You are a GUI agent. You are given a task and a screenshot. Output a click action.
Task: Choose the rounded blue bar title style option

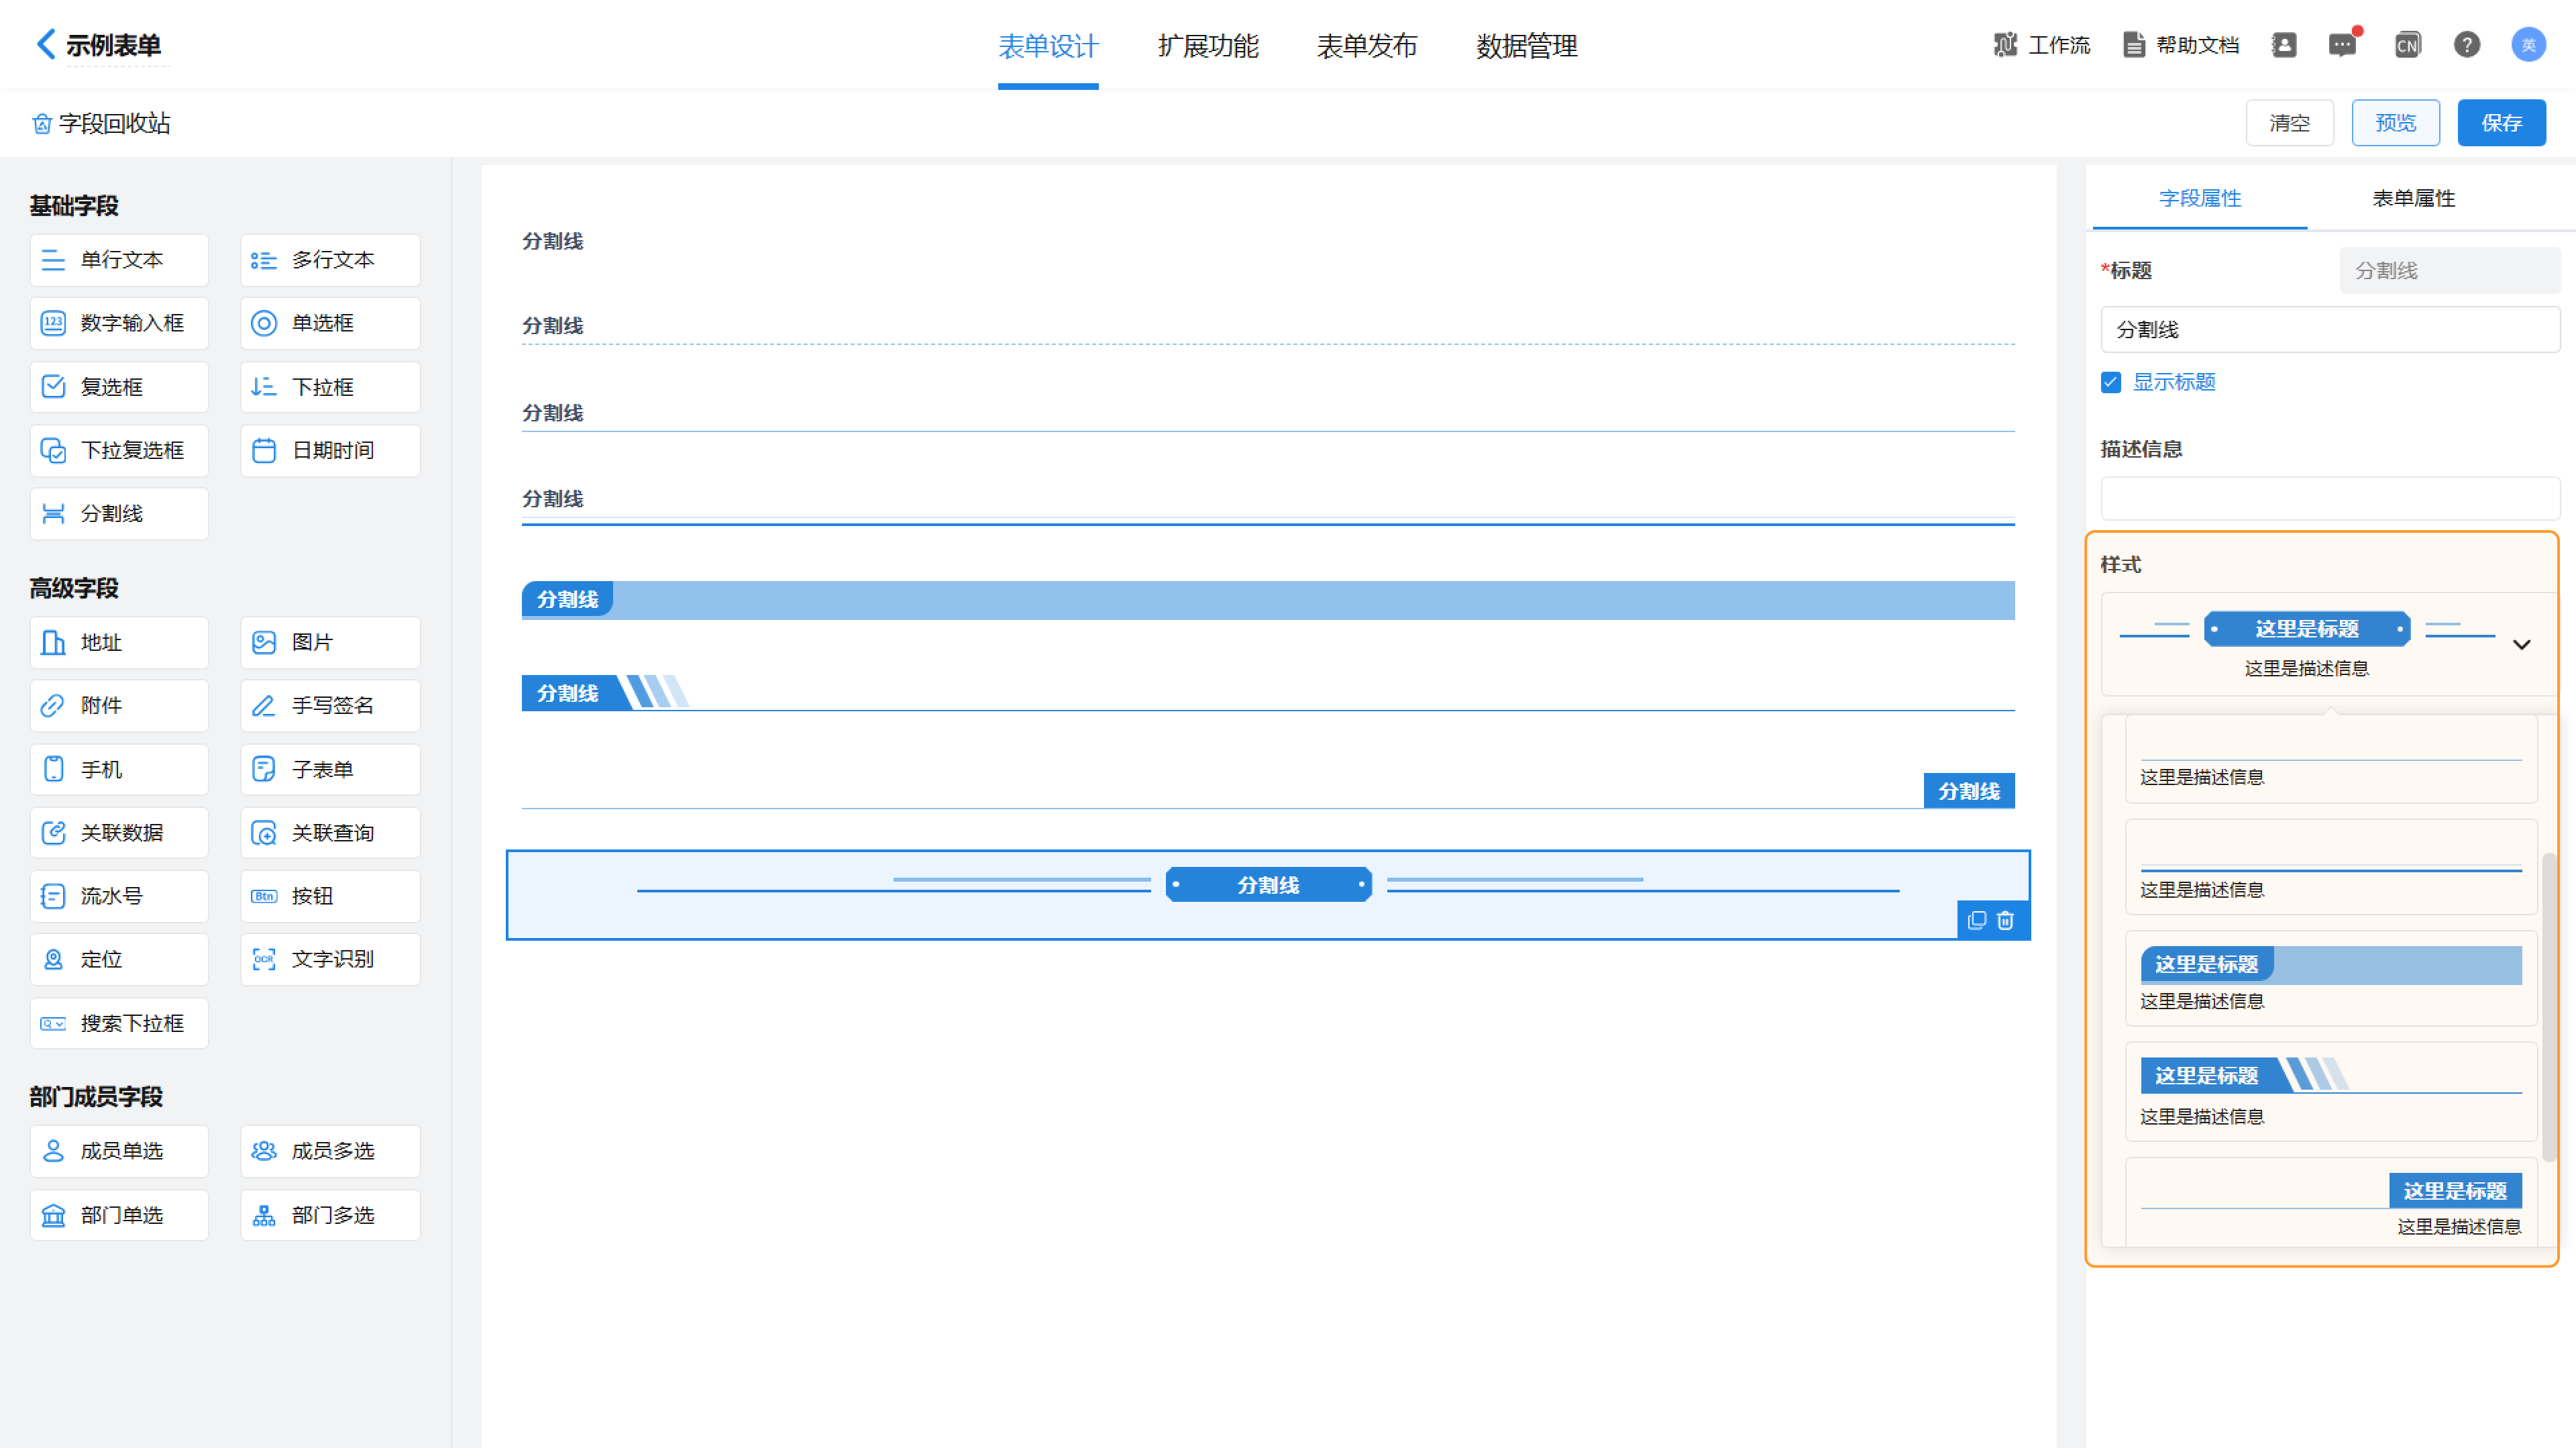point(2330,978)
